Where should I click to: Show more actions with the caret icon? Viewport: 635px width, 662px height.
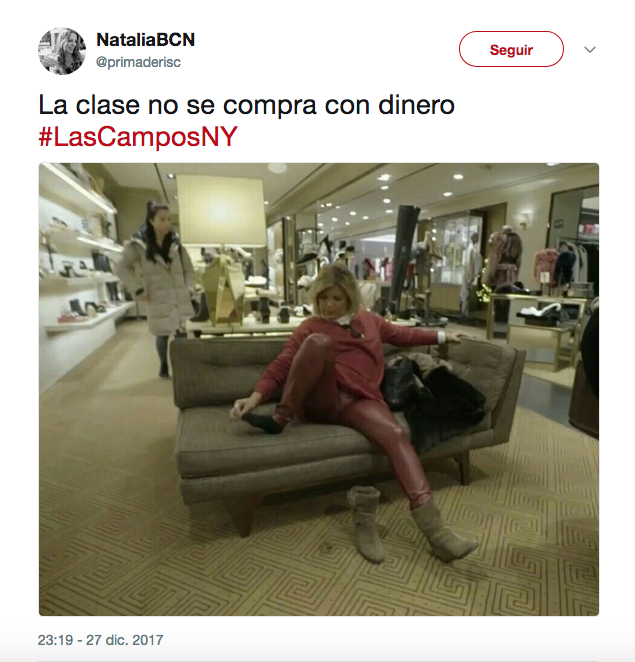[590, 49]
